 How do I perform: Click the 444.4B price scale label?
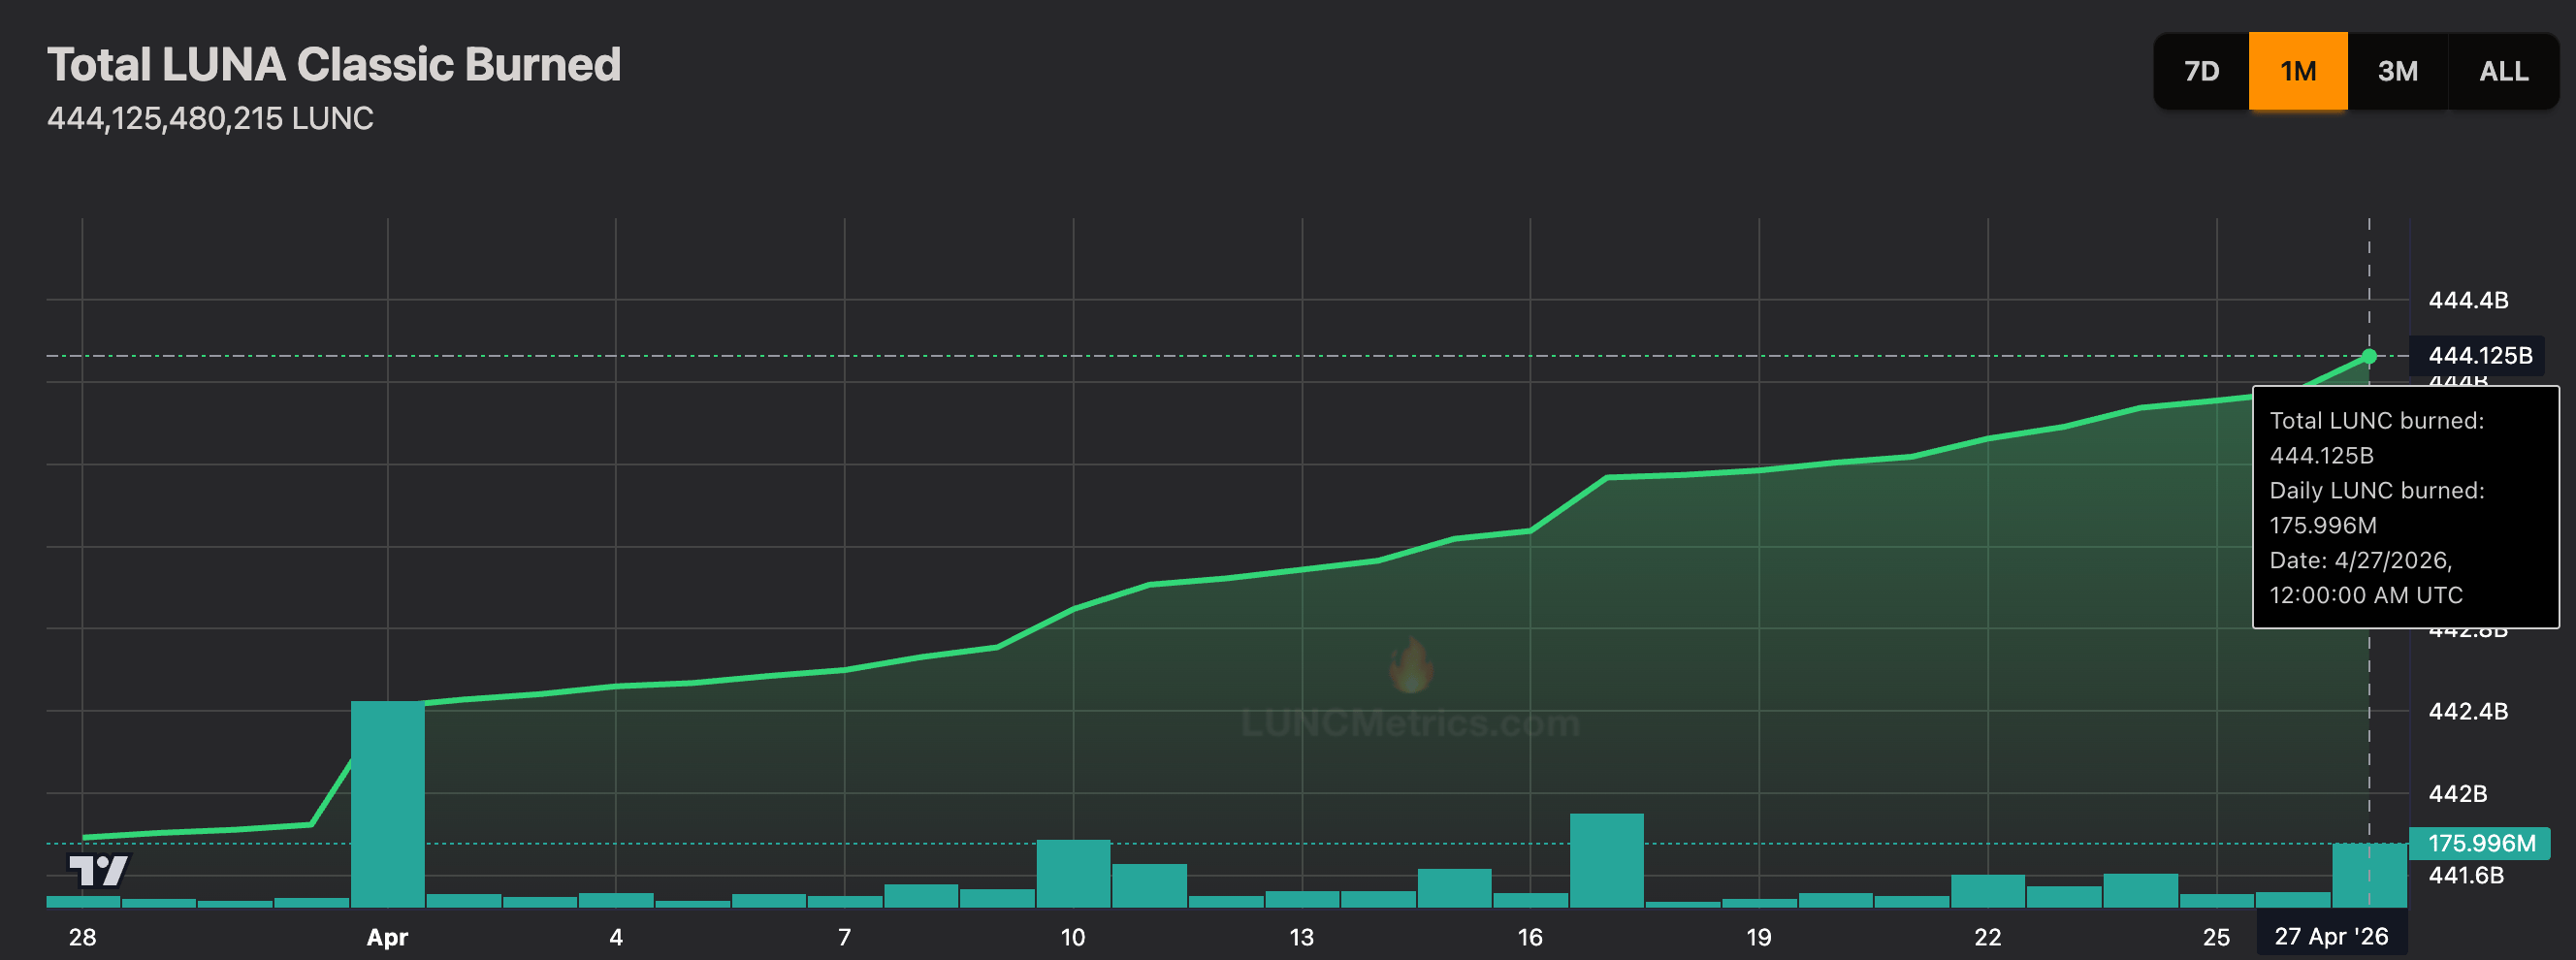pos(2467,300)
